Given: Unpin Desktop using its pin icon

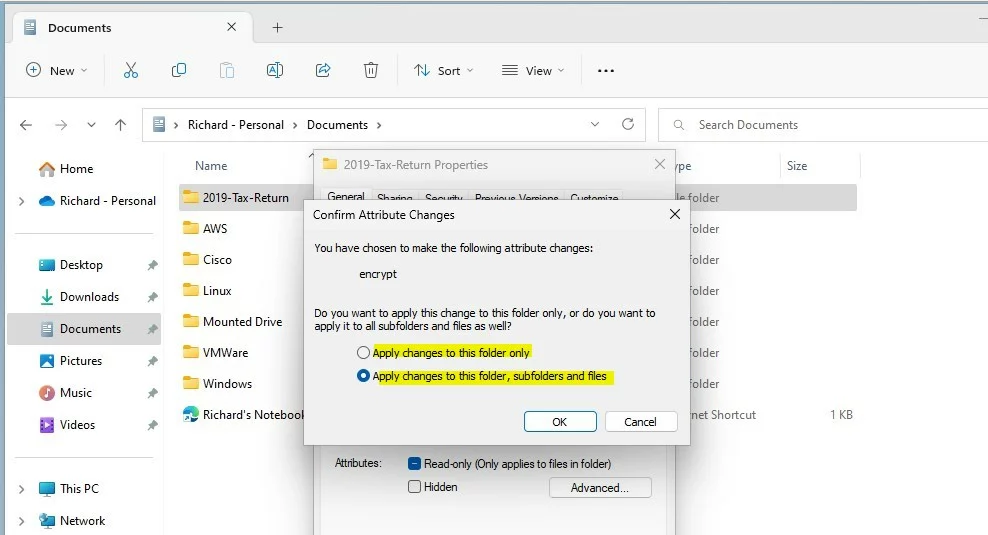Looking at the screenshot, I should [152, 265].
